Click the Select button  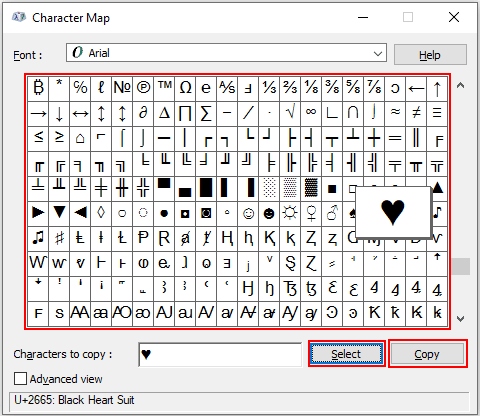coord(347,354)
